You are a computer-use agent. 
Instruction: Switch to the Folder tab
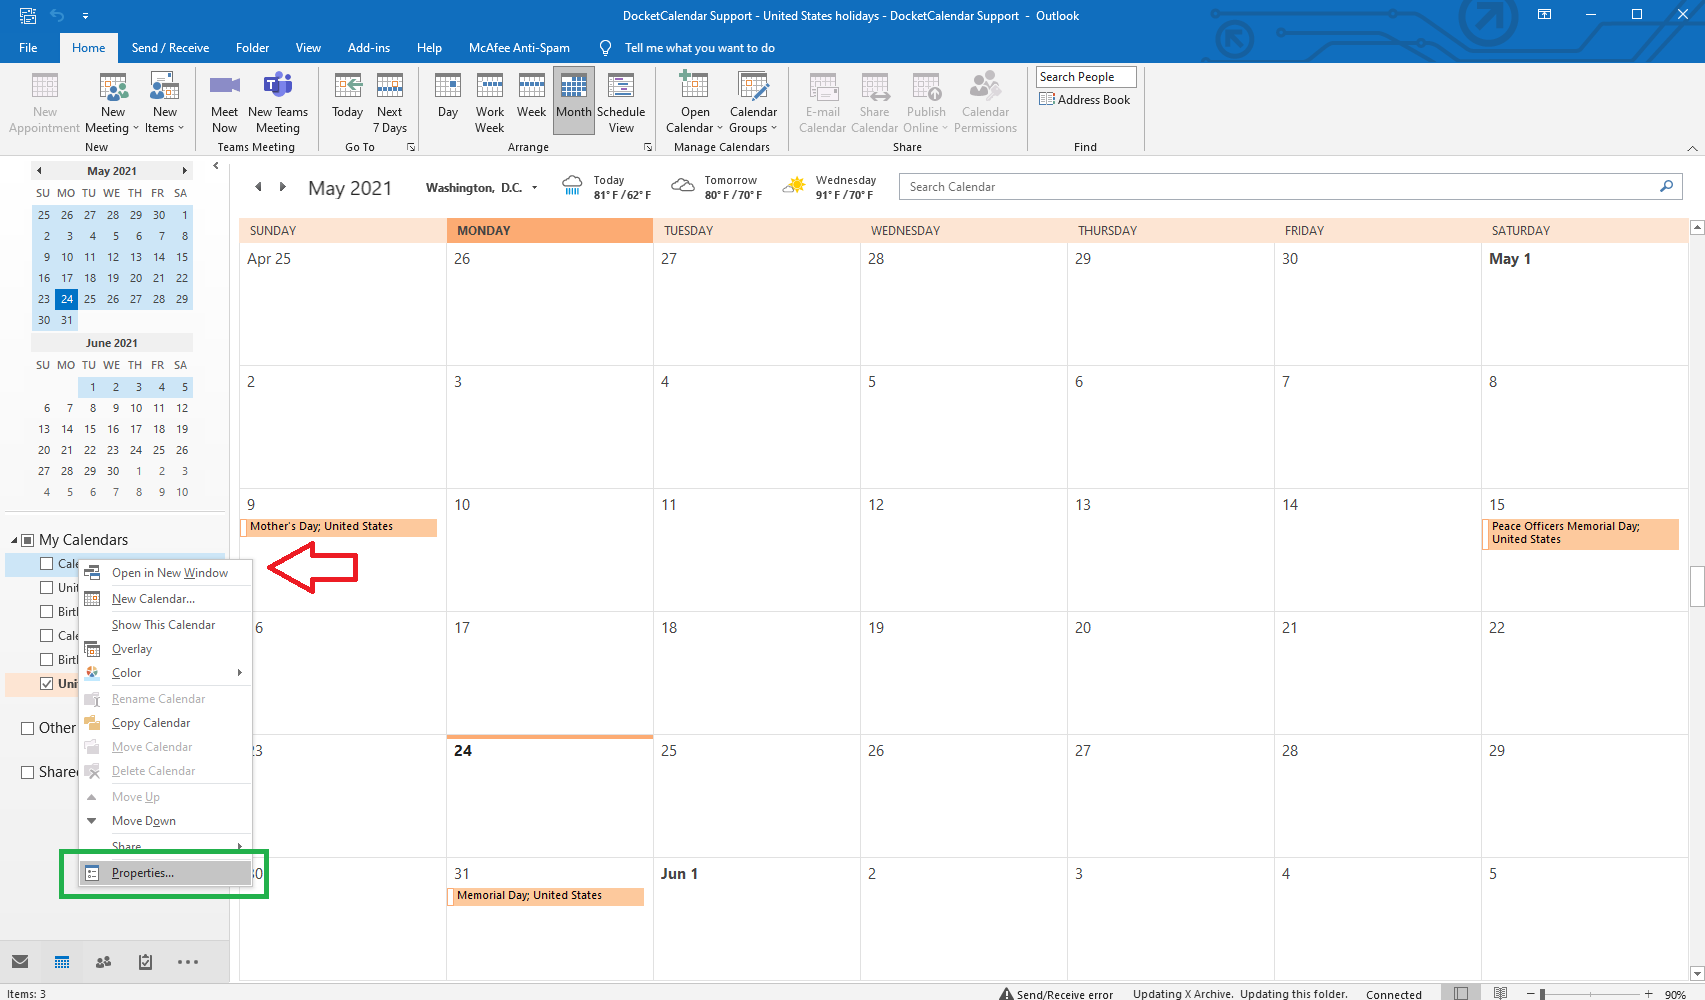tap(252, 48)
